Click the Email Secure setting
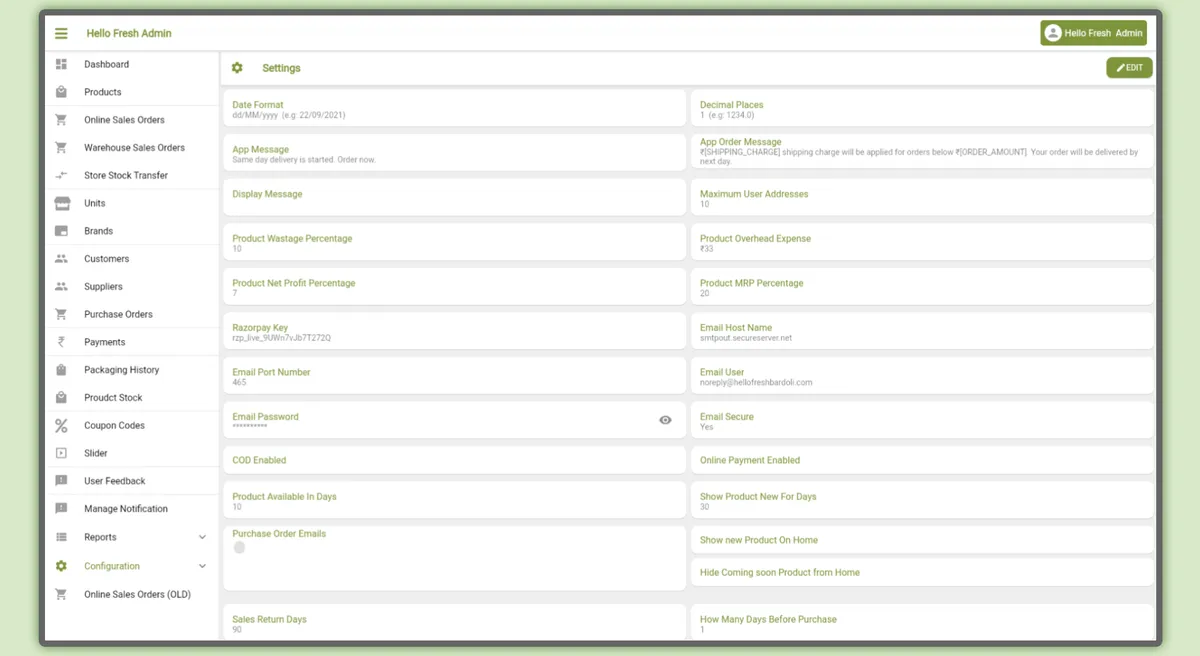Screen dimensions: 1200x656 click(x=922, y=420)
